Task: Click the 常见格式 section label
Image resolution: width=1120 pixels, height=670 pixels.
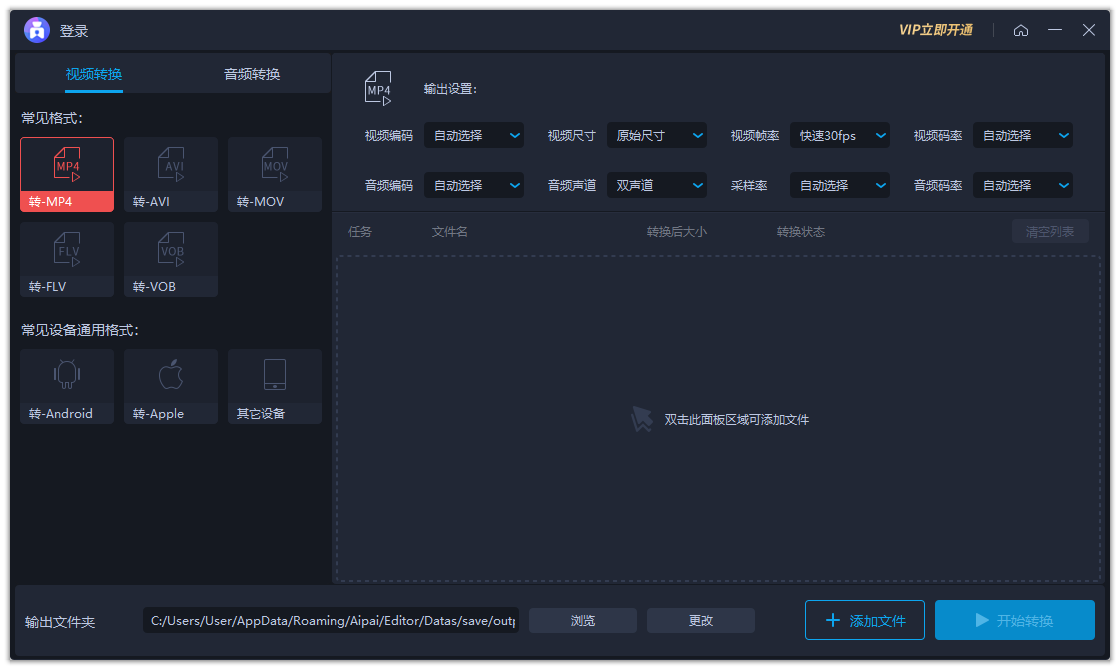Action: click(x=51, y=118)
